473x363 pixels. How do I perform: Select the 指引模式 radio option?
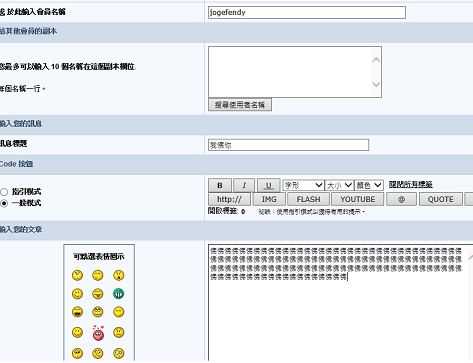(4, 192)
